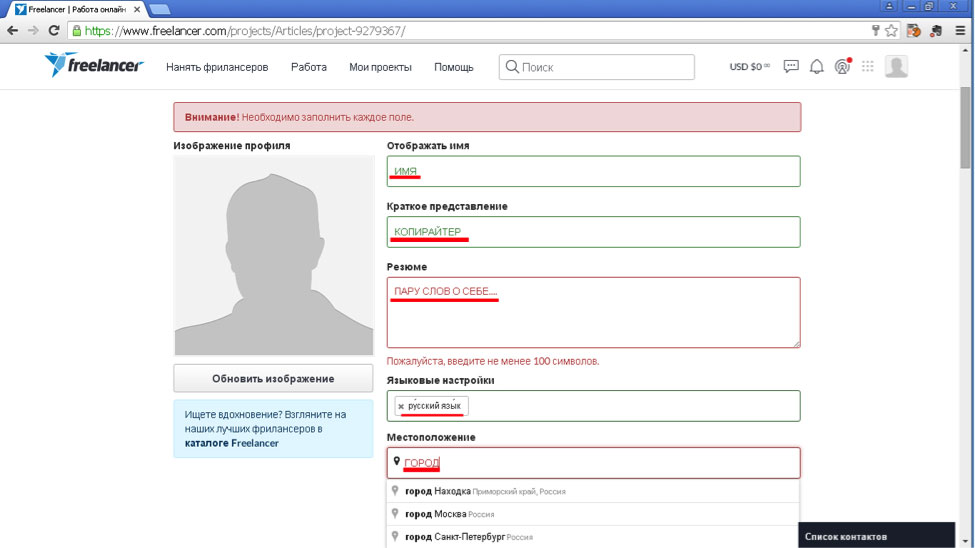Click the USD $0 balance
The height and width of the screenshot is (548, 975).
tap(749, 67)
